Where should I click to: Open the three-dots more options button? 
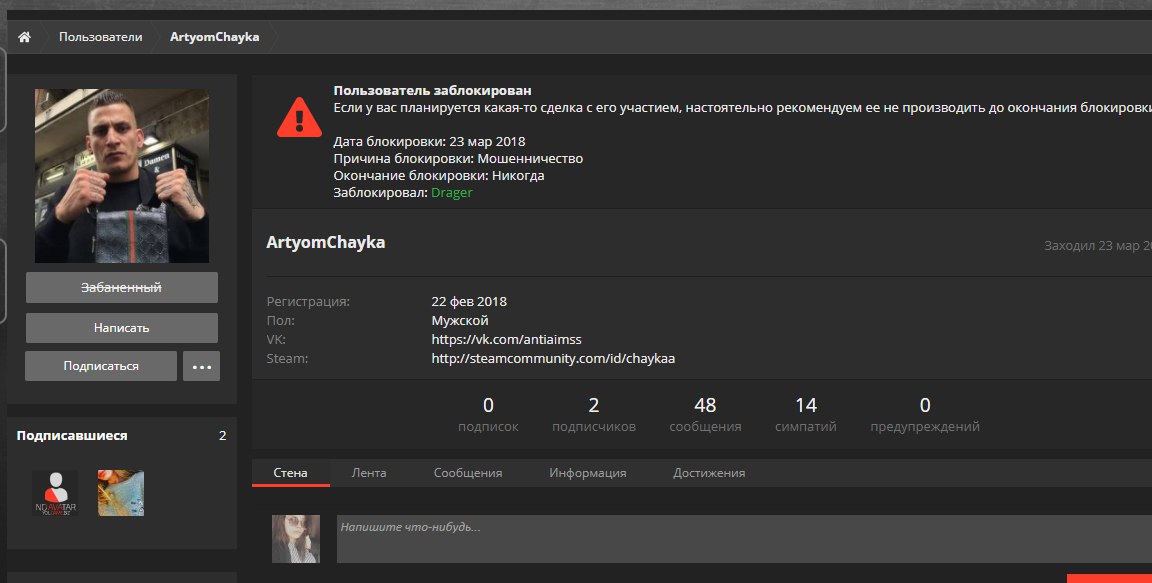pyautogui.click(x=201, y=366)
